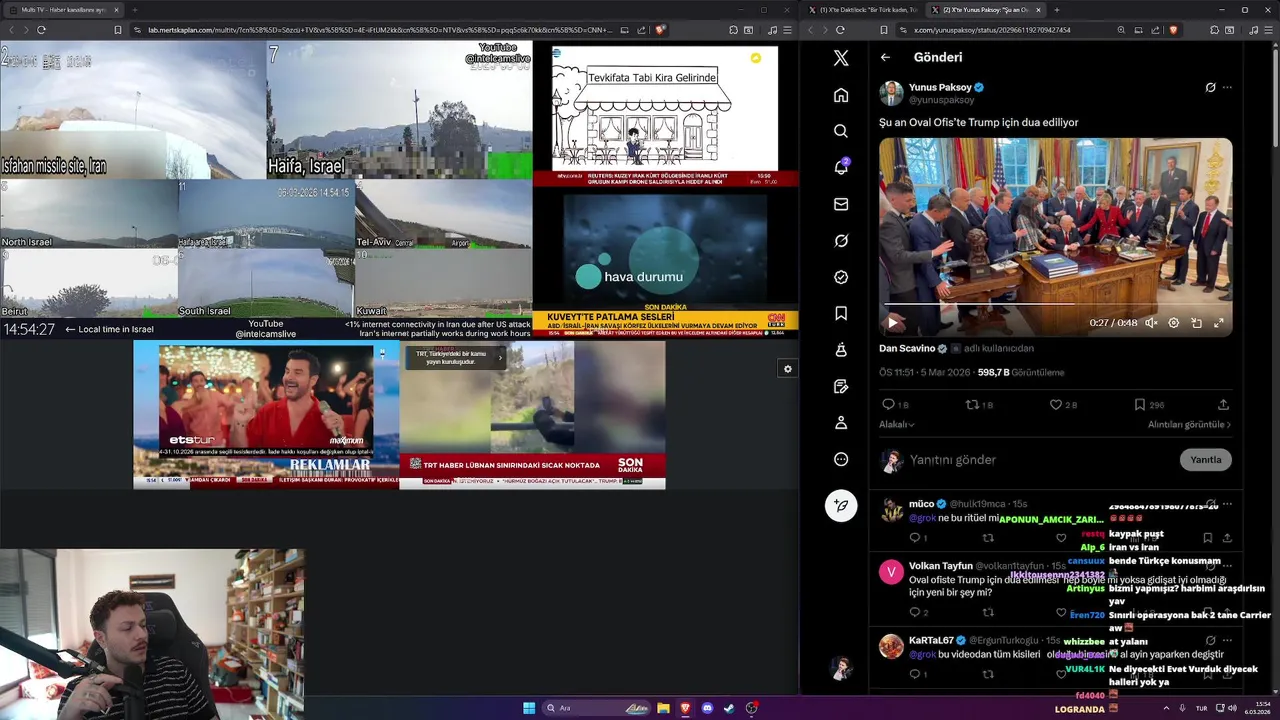The height and width of the screenshot is (720, 1280).
Task: Like the Yunus Paksoy post
Action: 1055,404
